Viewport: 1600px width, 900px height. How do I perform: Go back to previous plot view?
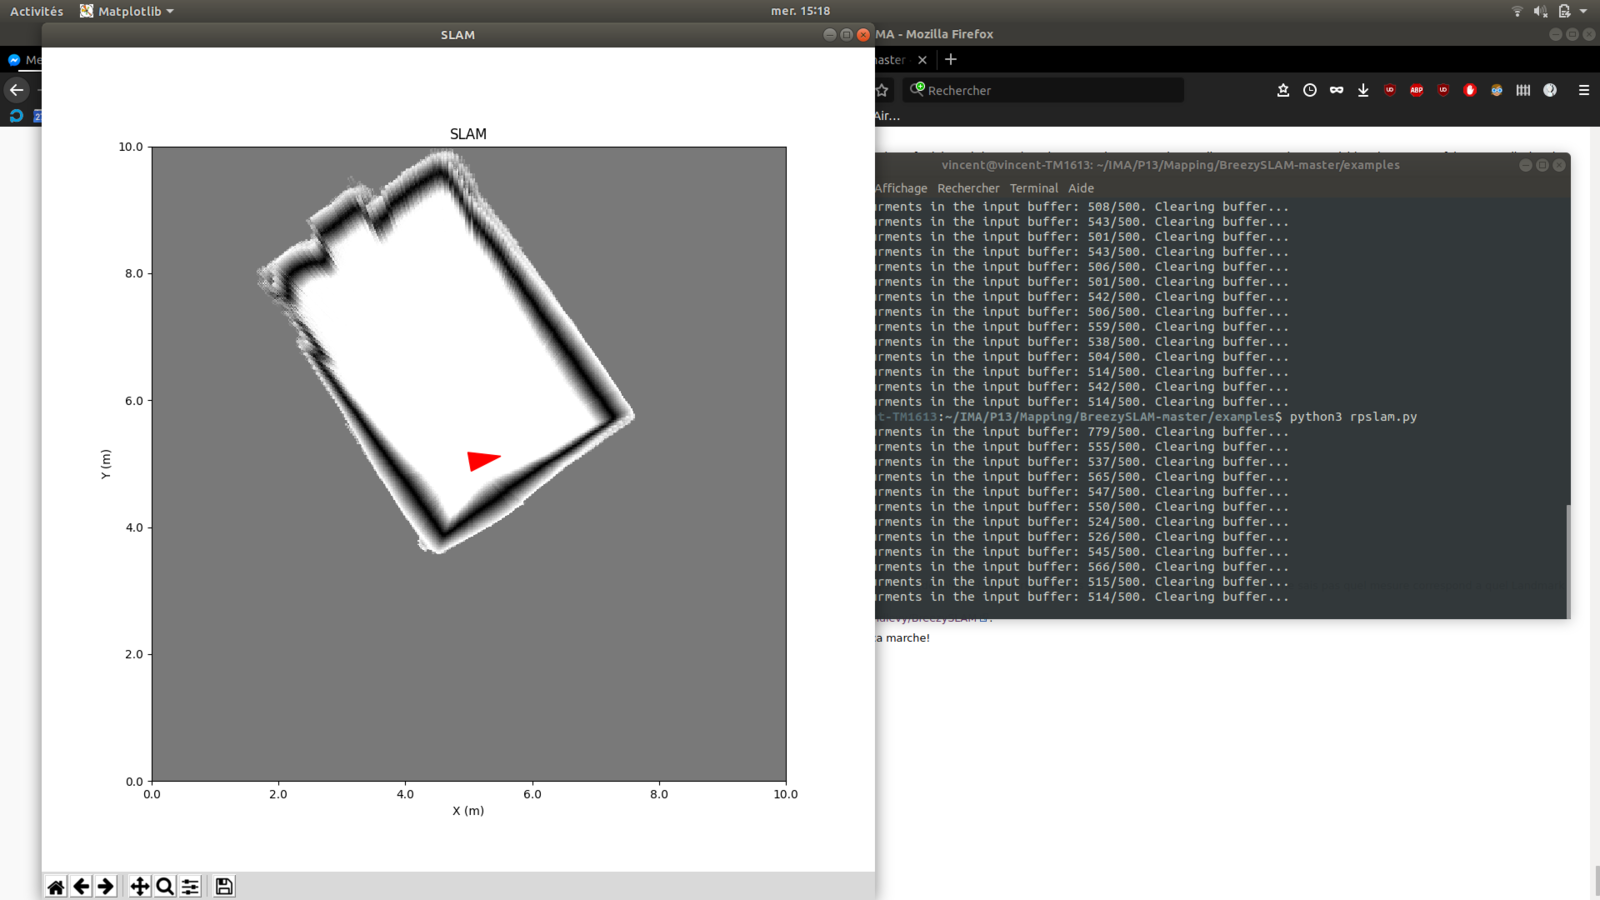pos(81,886)
